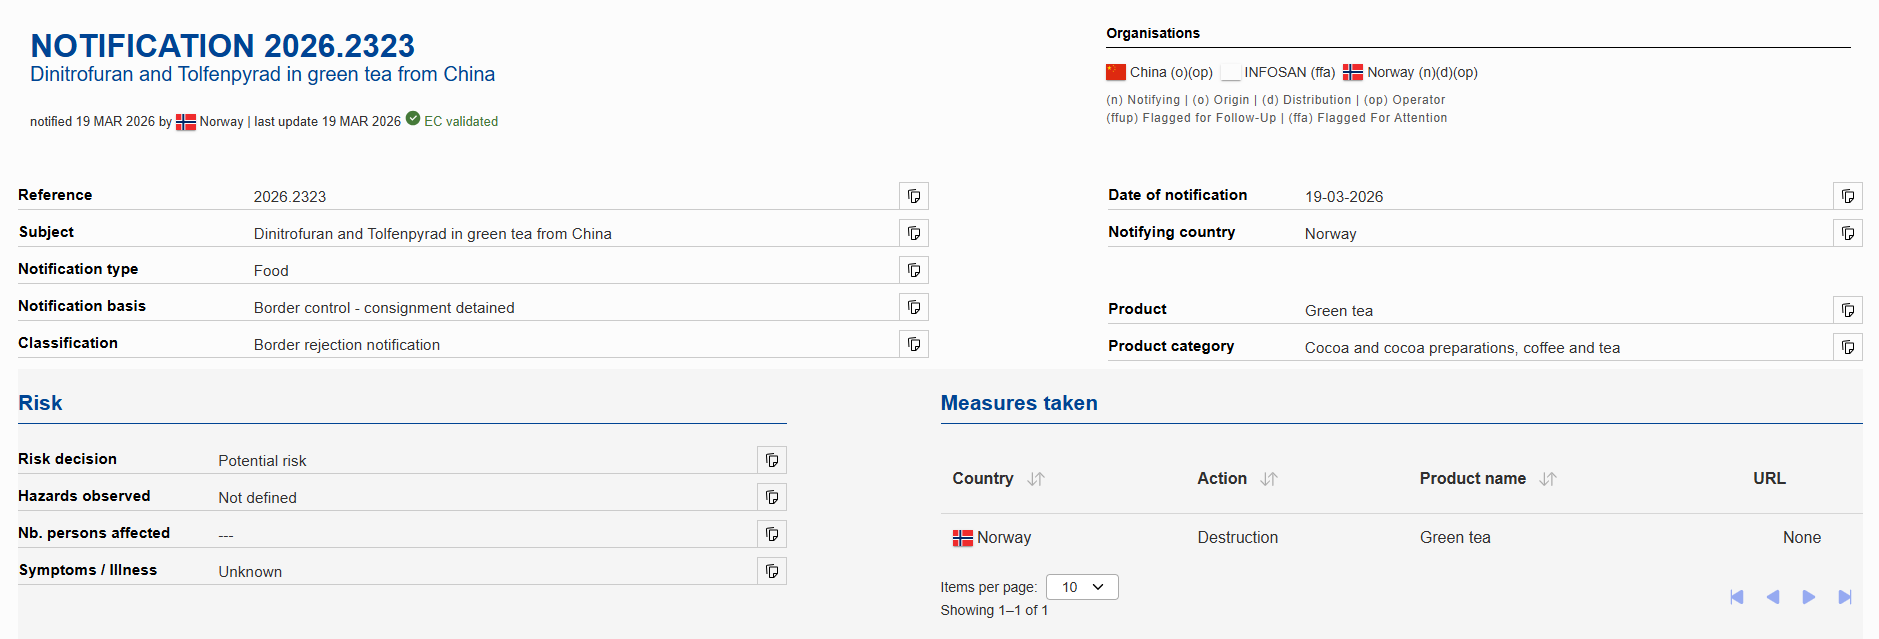Copy the Hazards observed value
The width and height of the screenshot is (1879, 639).
coord(772,497)
